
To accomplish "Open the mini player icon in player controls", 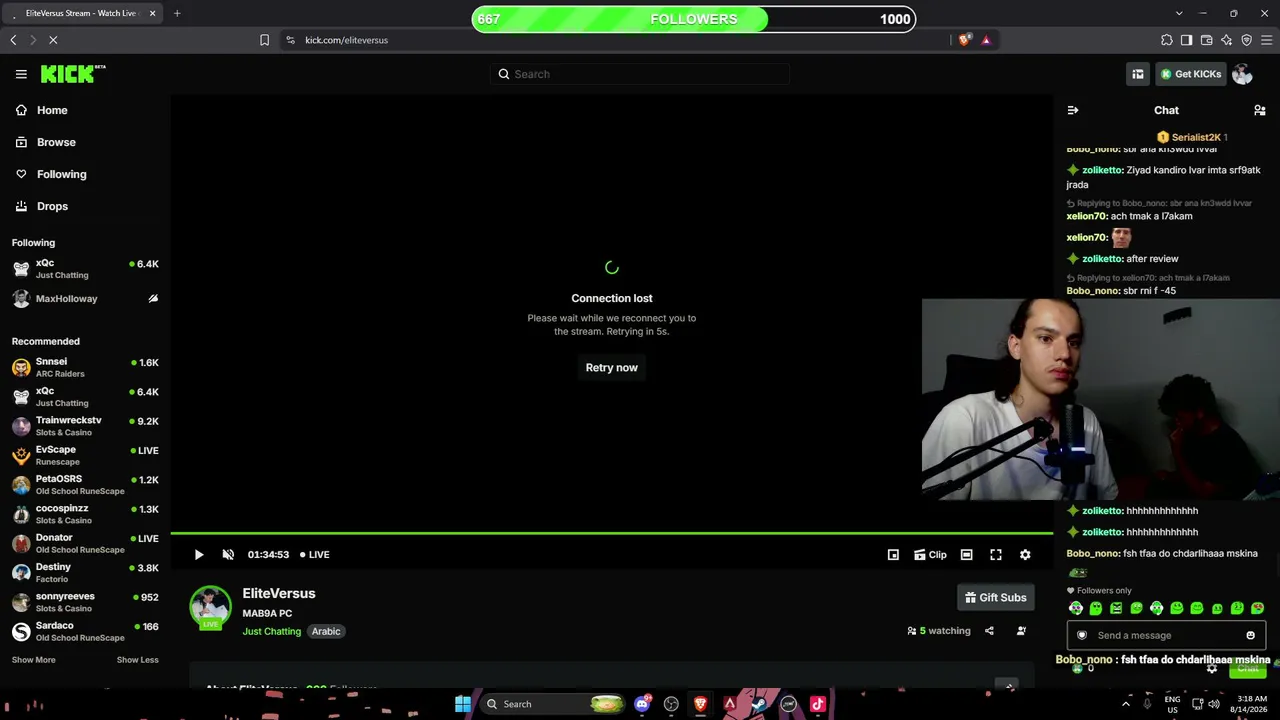I will [893, 555].
